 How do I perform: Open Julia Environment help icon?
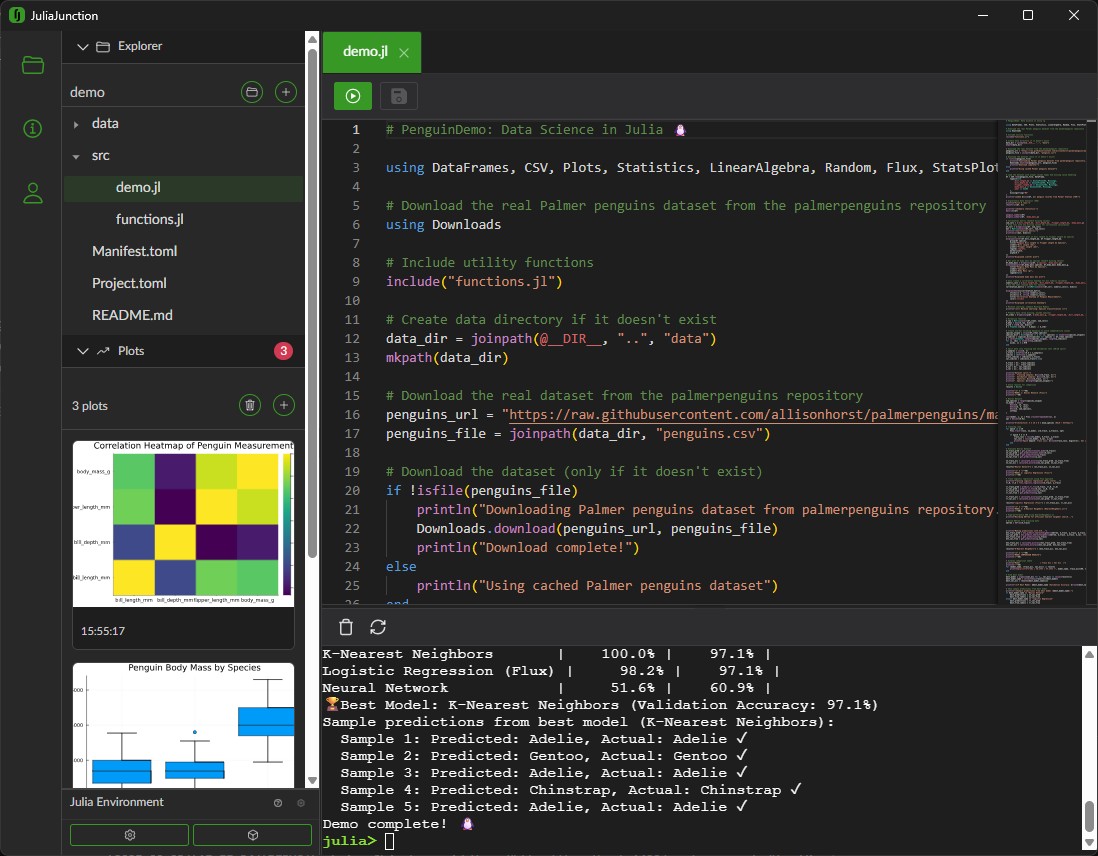pyautogui.click(x=278, y=803)
